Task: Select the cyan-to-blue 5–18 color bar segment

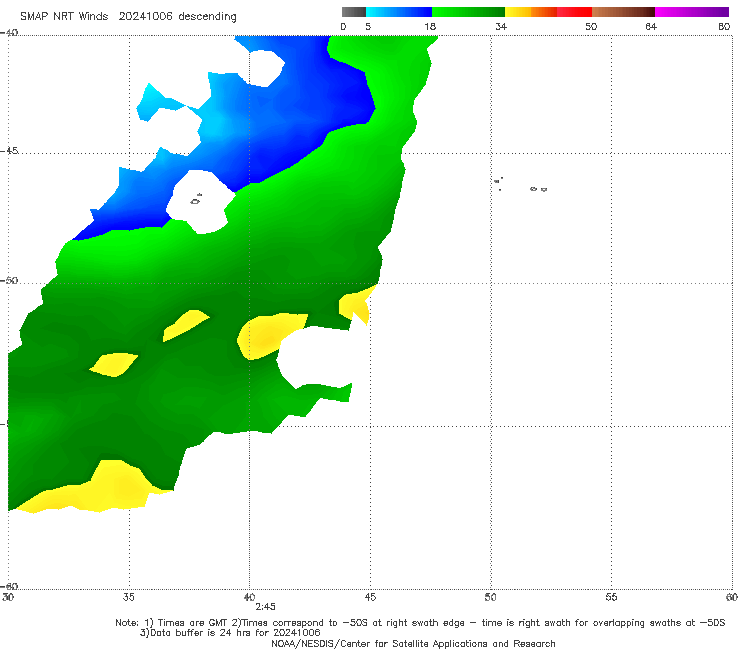Action: point(399,12)
